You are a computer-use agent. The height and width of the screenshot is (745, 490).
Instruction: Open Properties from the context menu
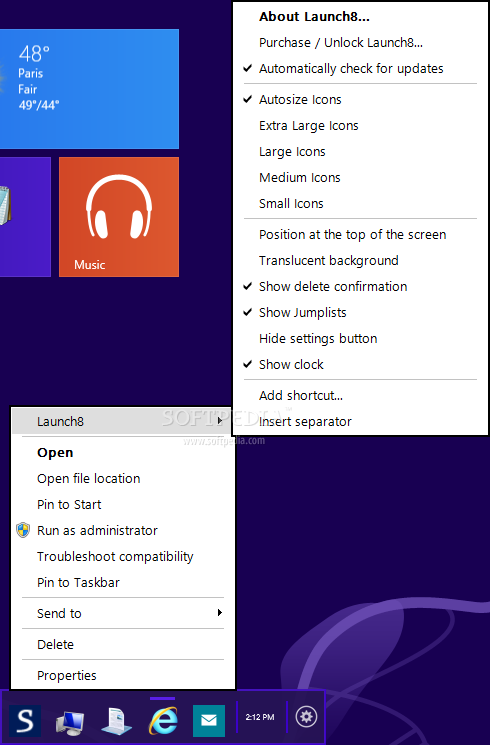123,676
